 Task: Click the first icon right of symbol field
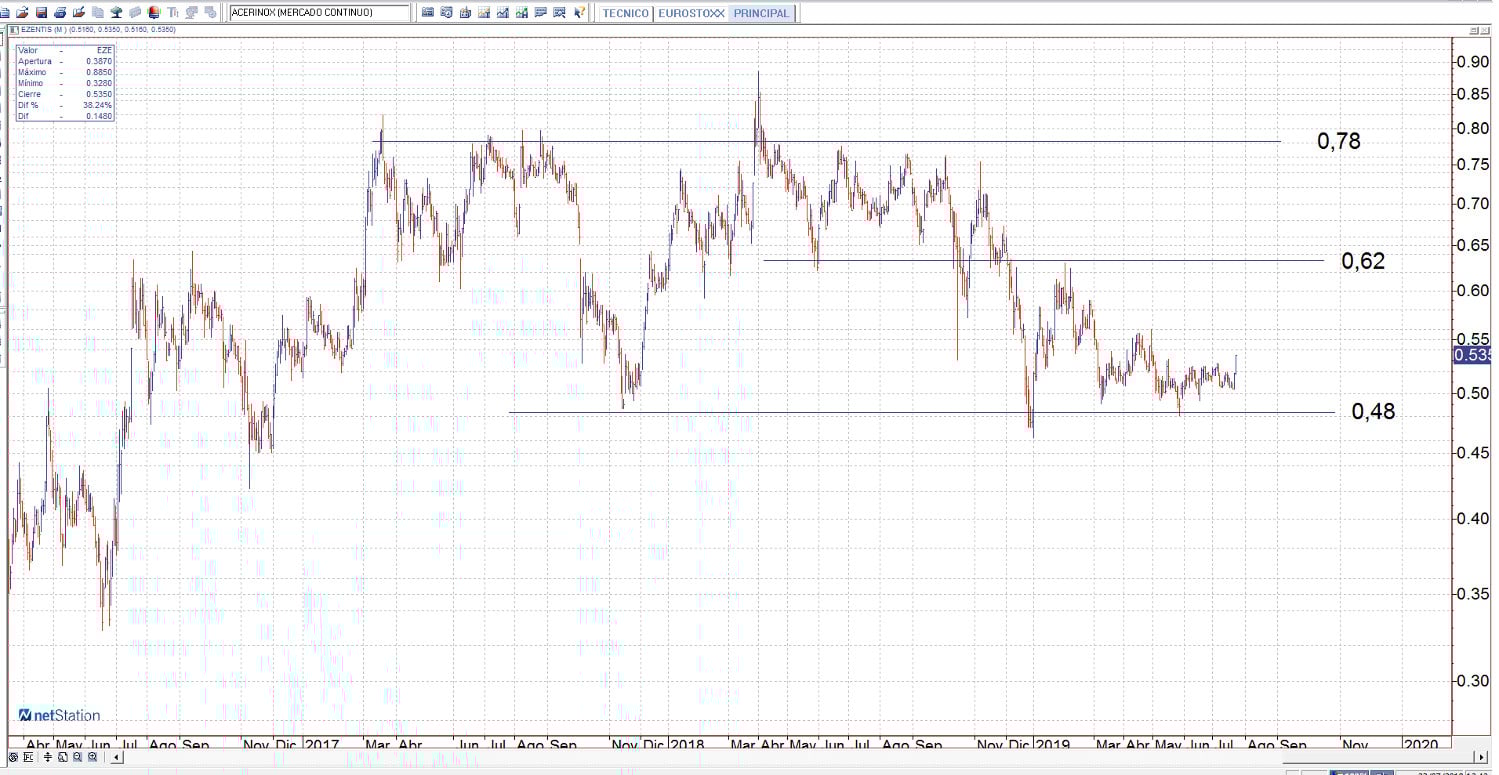pyautogui.click(x=428, y=13)
